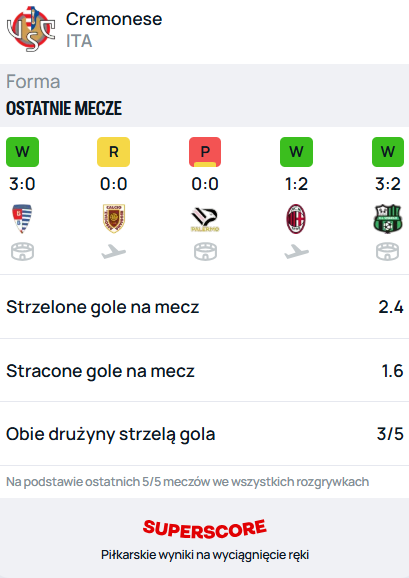Open the Reggiana opponent crest

(113, 219)
